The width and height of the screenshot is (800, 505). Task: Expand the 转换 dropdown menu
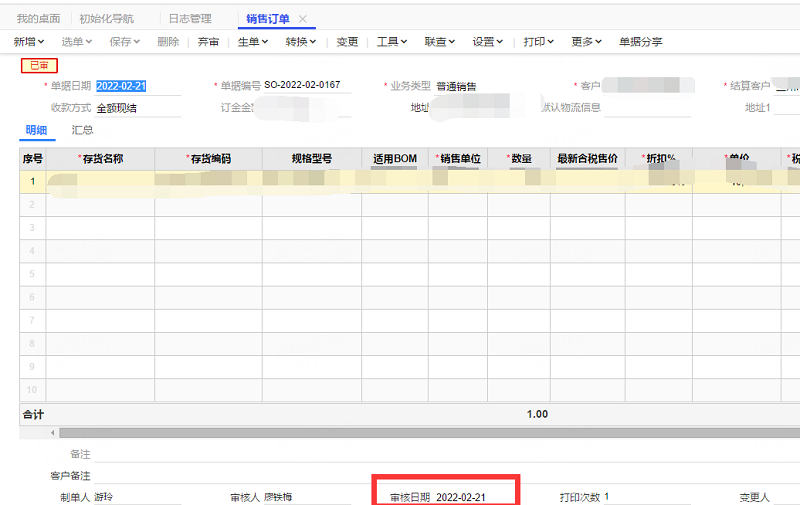pos(301,42)
